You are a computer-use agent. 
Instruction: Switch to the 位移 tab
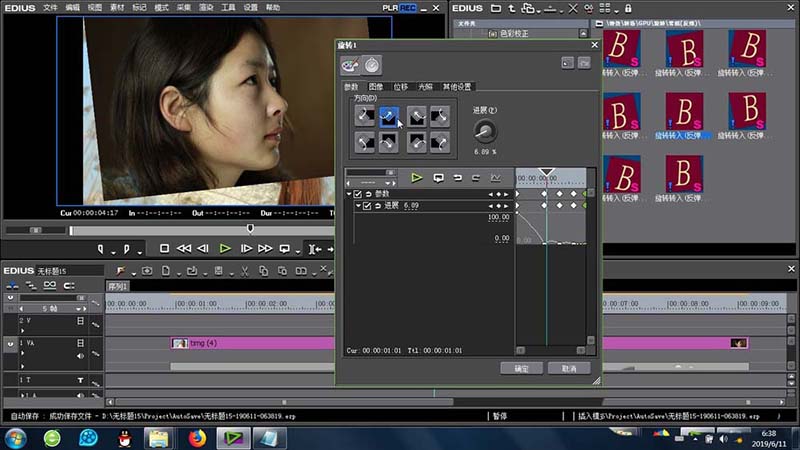pyautogui.click(x=401, y=87)
